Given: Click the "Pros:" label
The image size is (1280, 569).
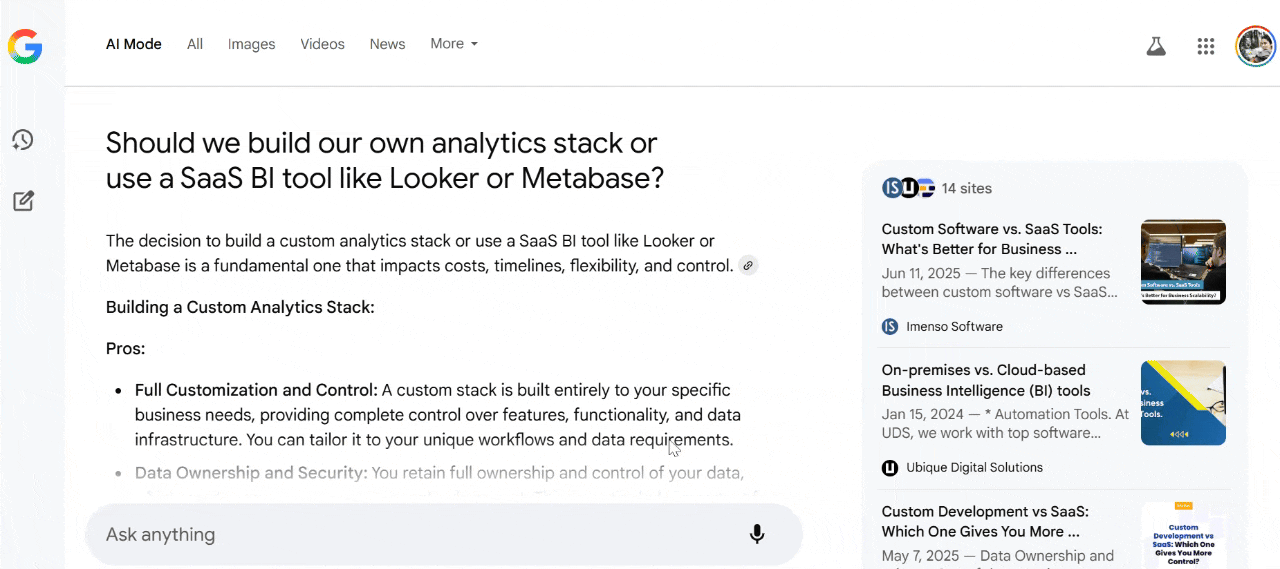Looking at the screenshot, I should 126,349.
